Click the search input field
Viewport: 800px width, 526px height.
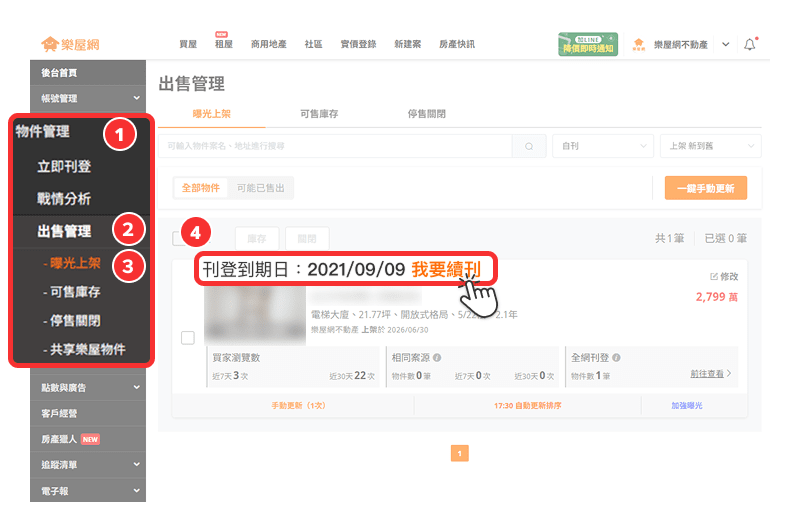[x=335, y=146]
